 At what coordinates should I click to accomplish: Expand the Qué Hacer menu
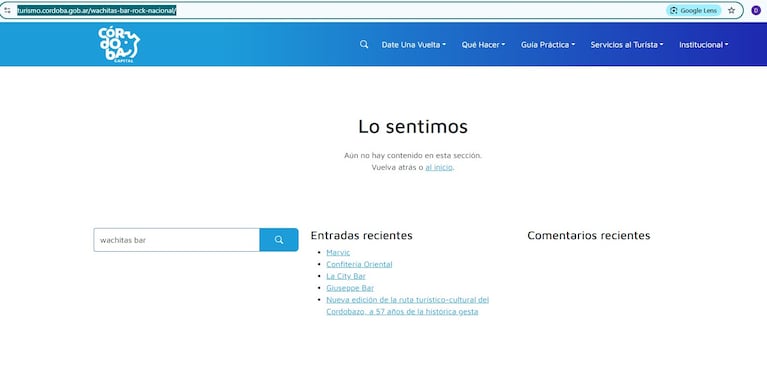[x=483, y=45]
